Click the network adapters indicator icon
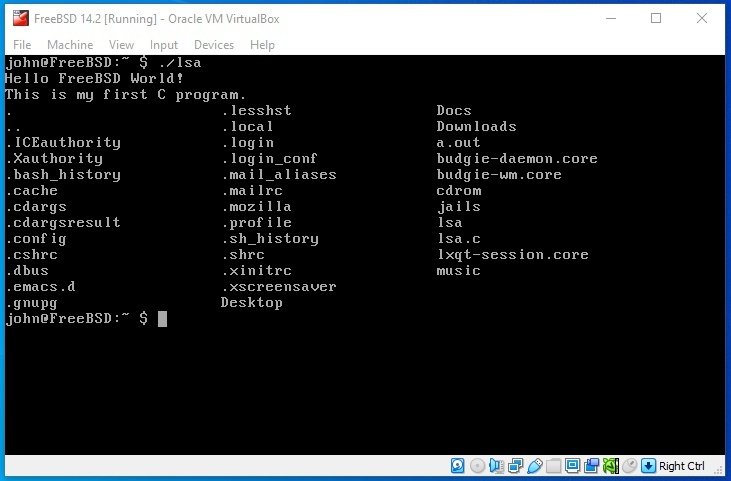This screenshot has width=731, height=481. [515, 466]
